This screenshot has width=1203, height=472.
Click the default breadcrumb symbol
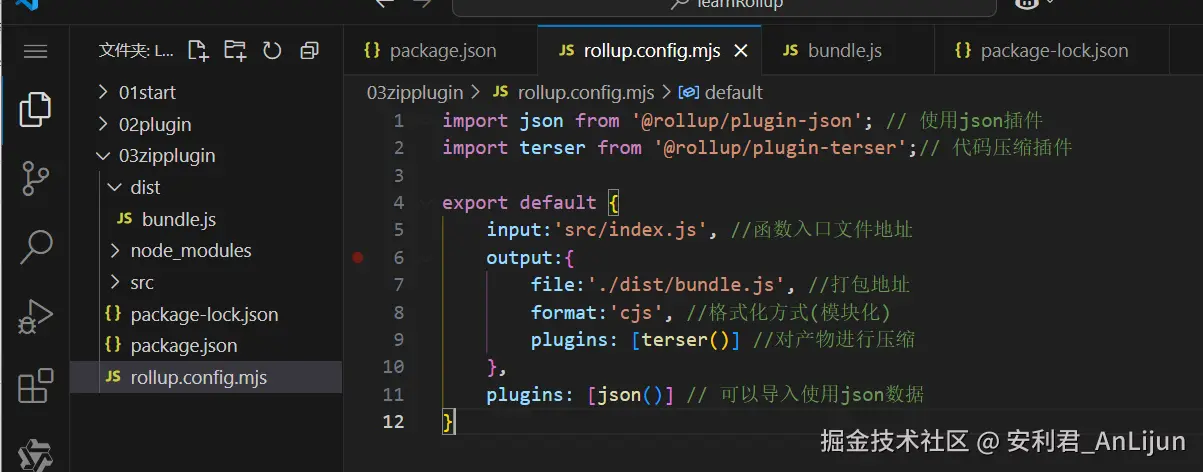click(721, 92)
